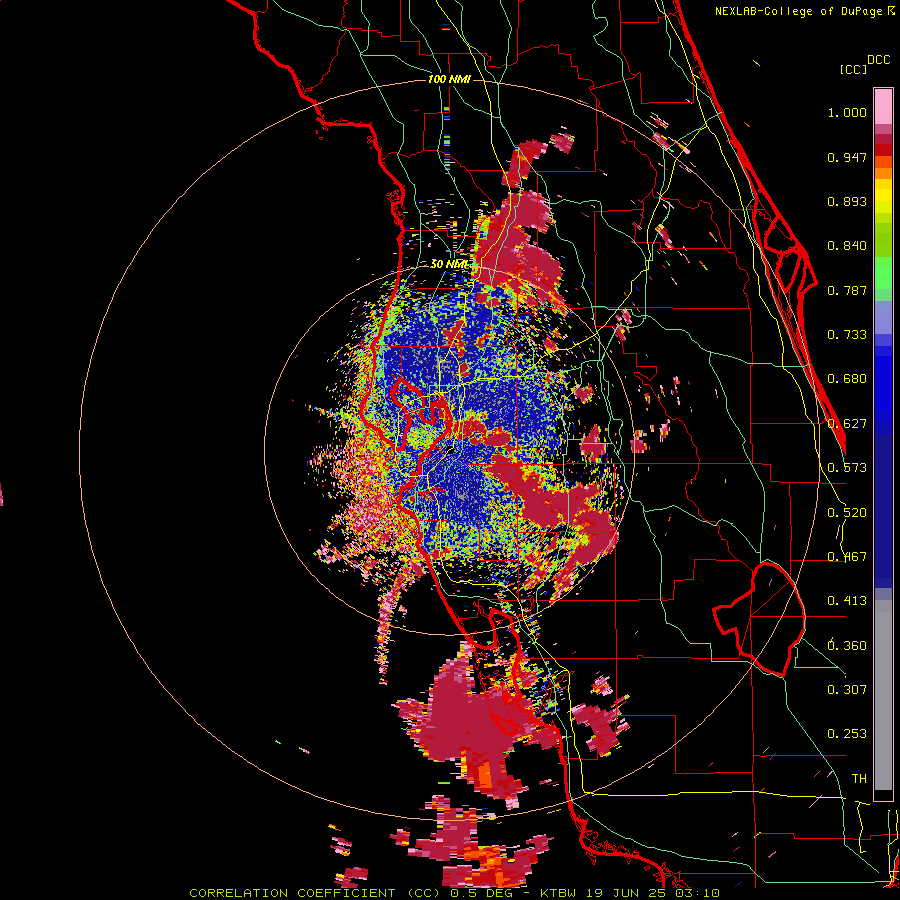900x900 pixels.
Task: Select the 0.307 scale value
Action: 847,690
